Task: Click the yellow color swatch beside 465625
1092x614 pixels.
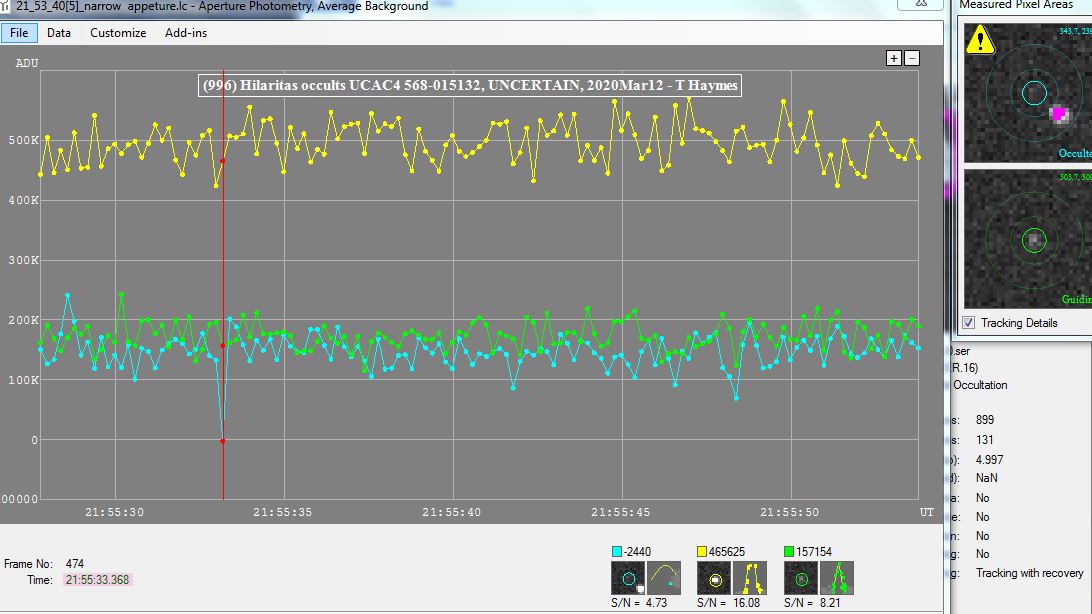Action: pyautogui.click(x=702, y=552)
